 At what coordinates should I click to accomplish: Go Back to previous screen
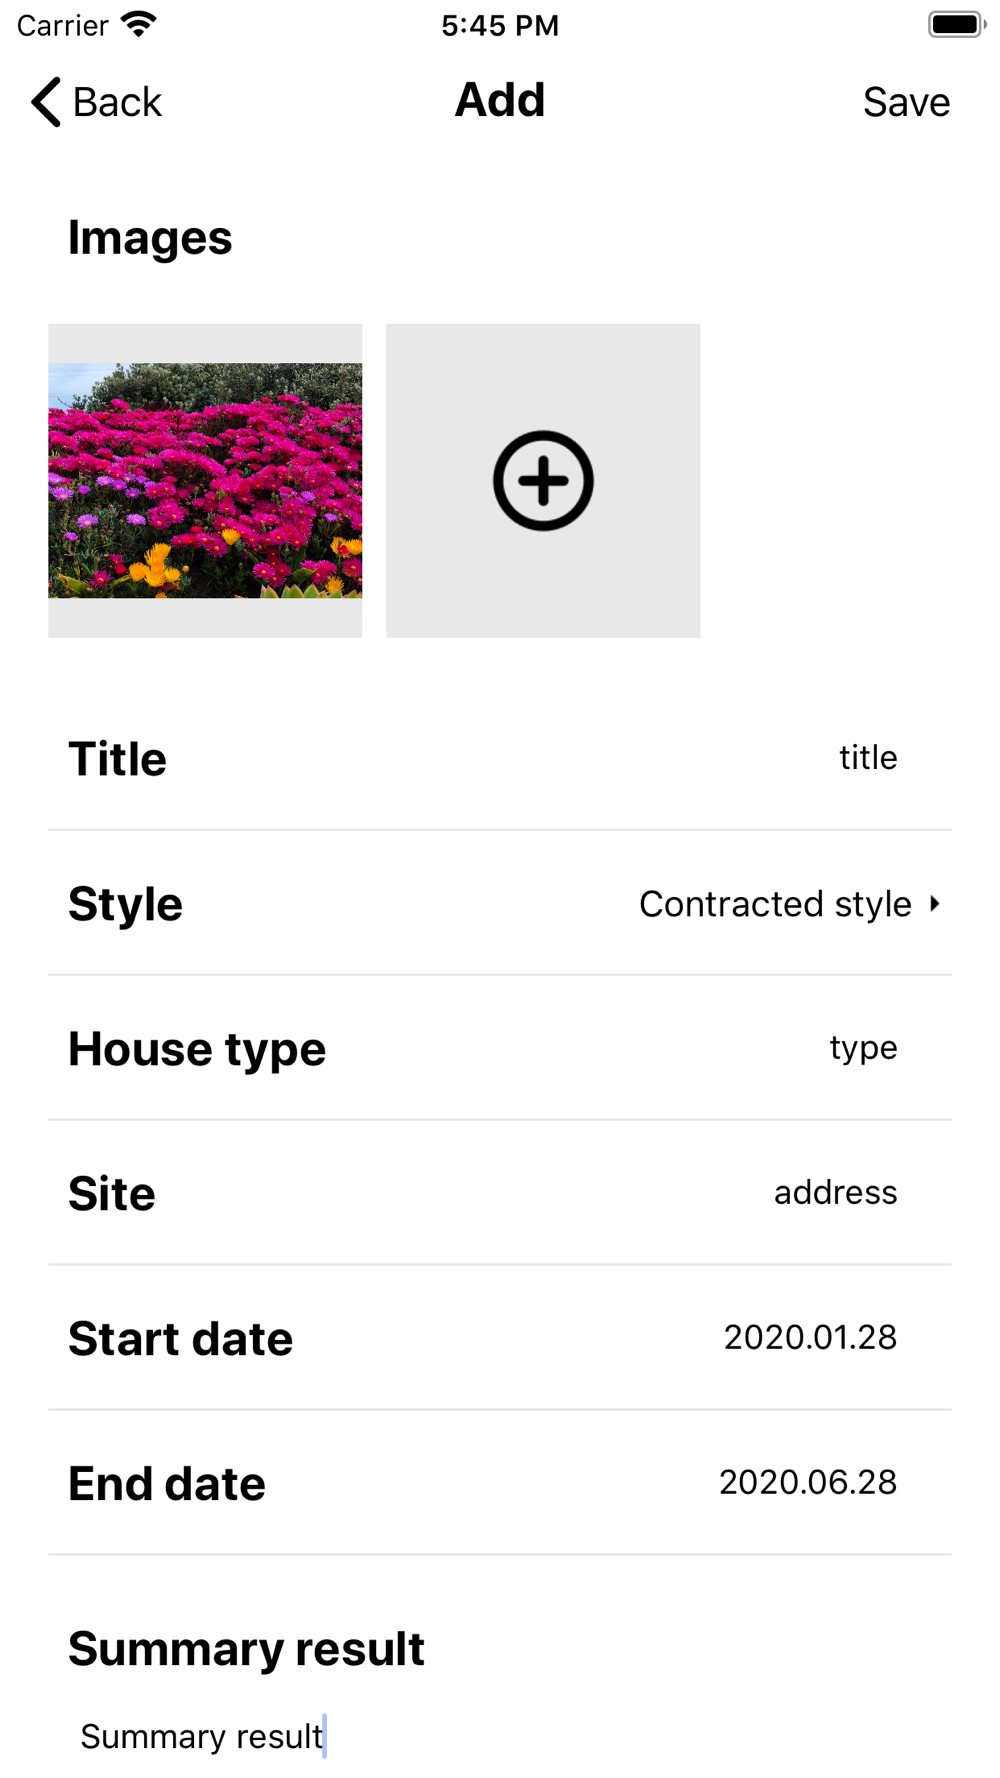click(x=96, y=102)
